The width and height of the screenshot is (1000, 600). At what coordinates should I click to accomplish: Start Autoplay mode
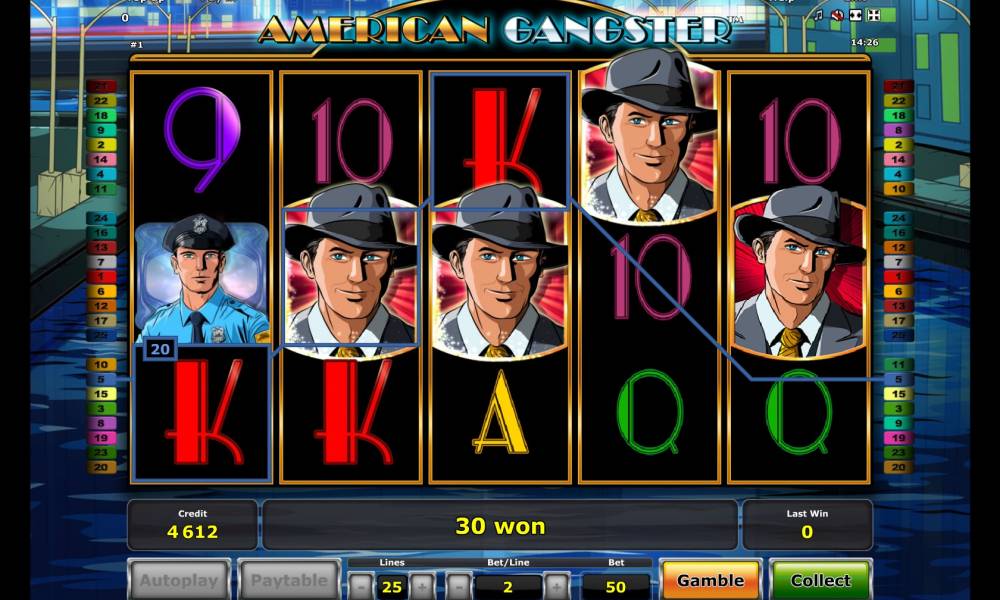pyautogui.click(x=179, y=580)
